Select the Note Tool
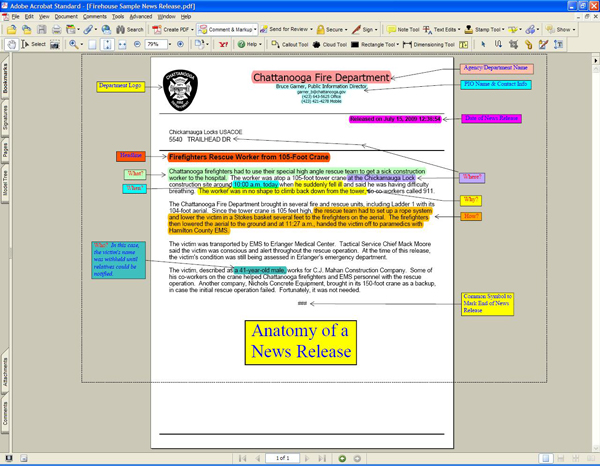Image resolution: width=600 pixels, height=466 pixels. click(403, 29)
